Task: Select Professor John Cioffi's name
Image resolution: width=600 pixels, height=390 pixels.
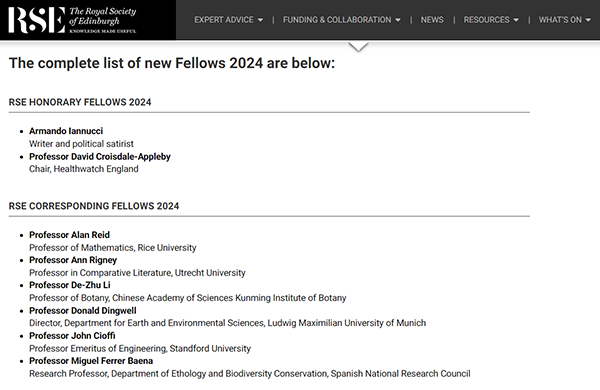Action: 72,336
